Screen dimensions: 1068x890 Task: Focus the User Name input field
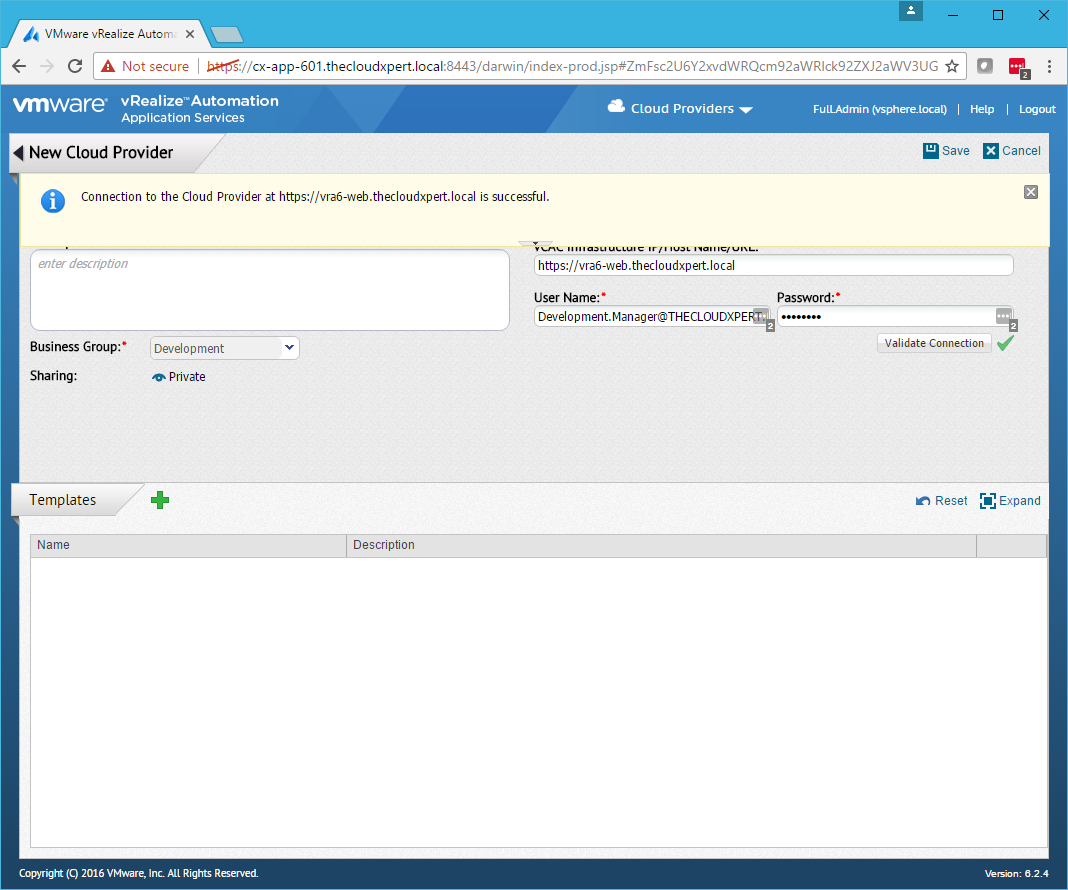pos(651,317)
